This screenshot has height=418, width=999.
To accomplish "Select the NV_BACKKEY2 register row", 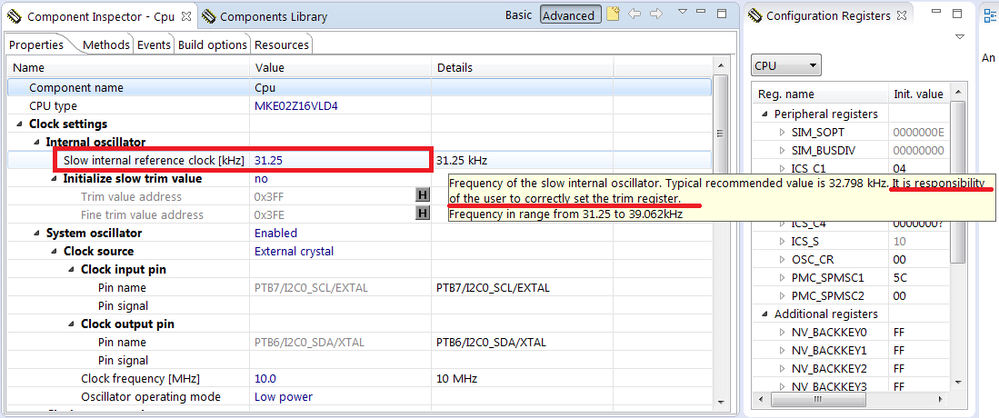I will [851, 368].
